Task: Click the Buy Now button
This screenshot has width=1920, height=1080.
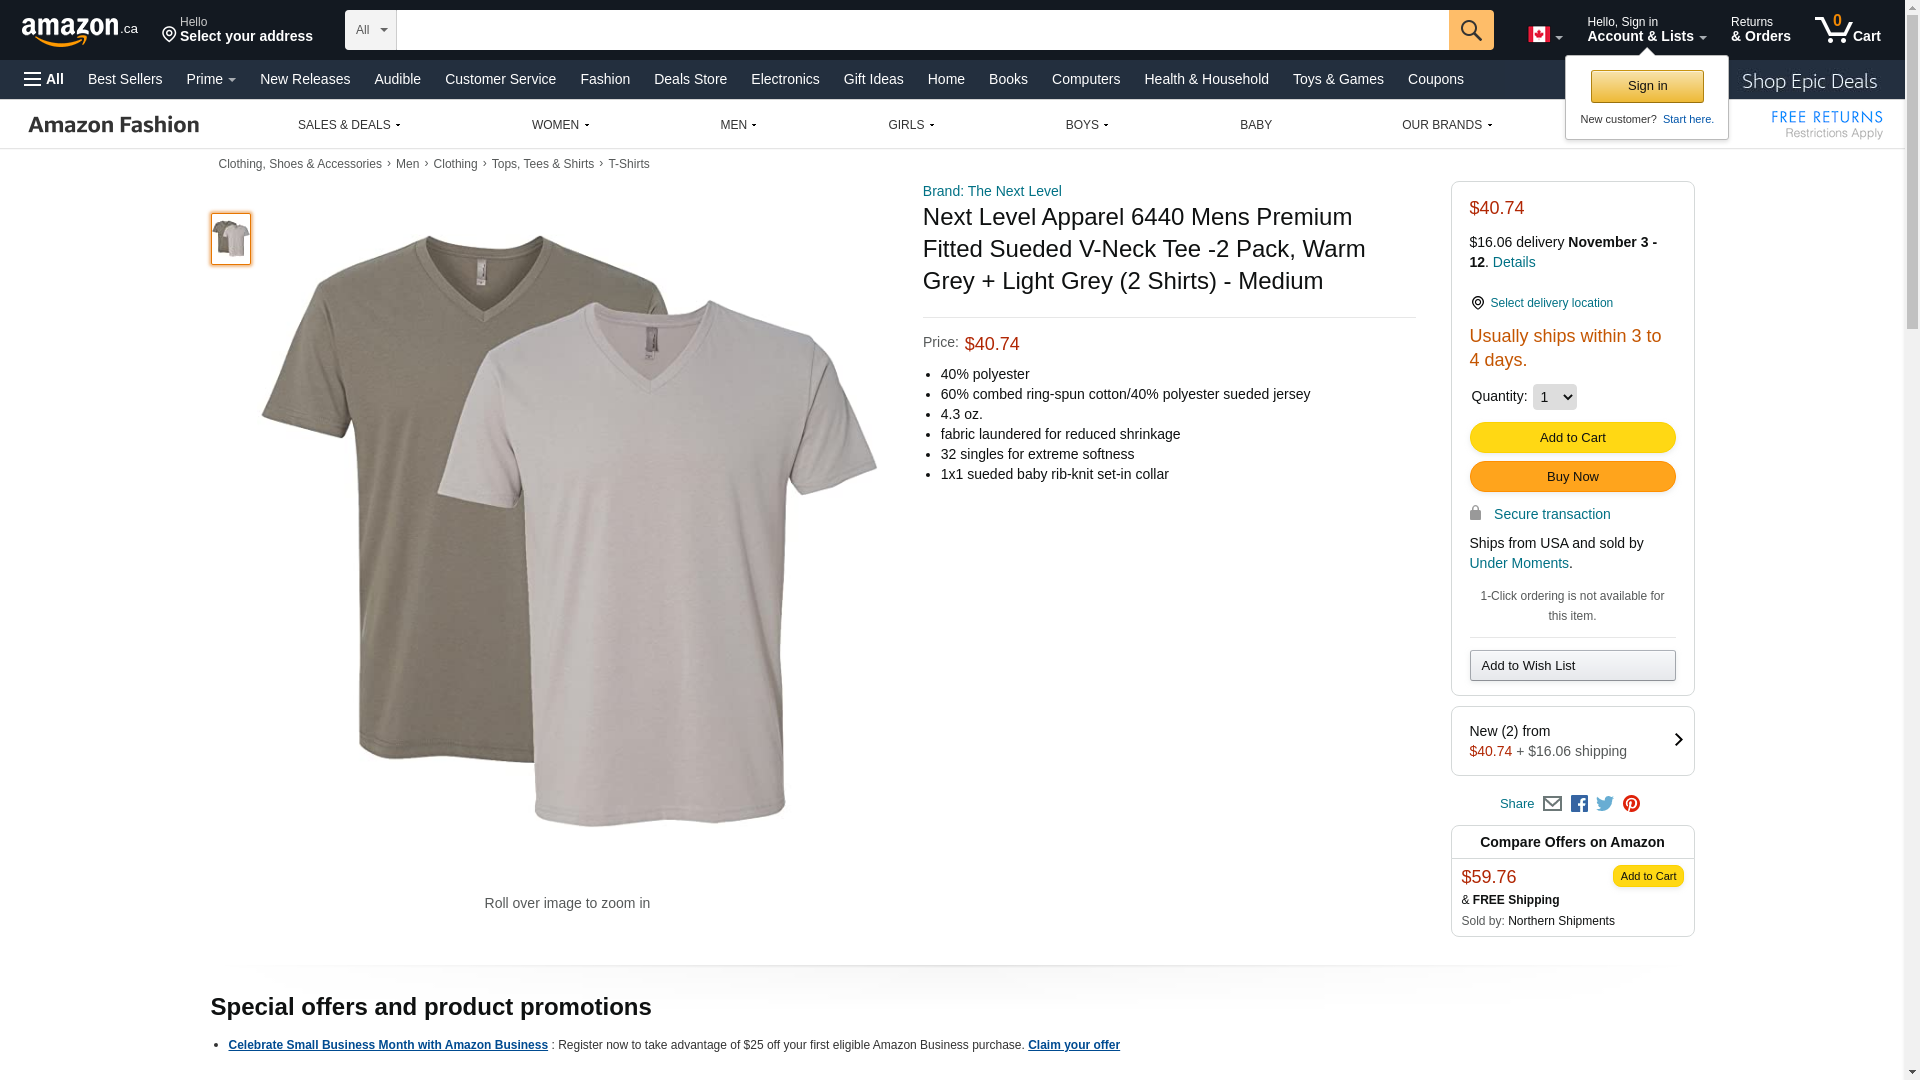Action: point(1572,477)
